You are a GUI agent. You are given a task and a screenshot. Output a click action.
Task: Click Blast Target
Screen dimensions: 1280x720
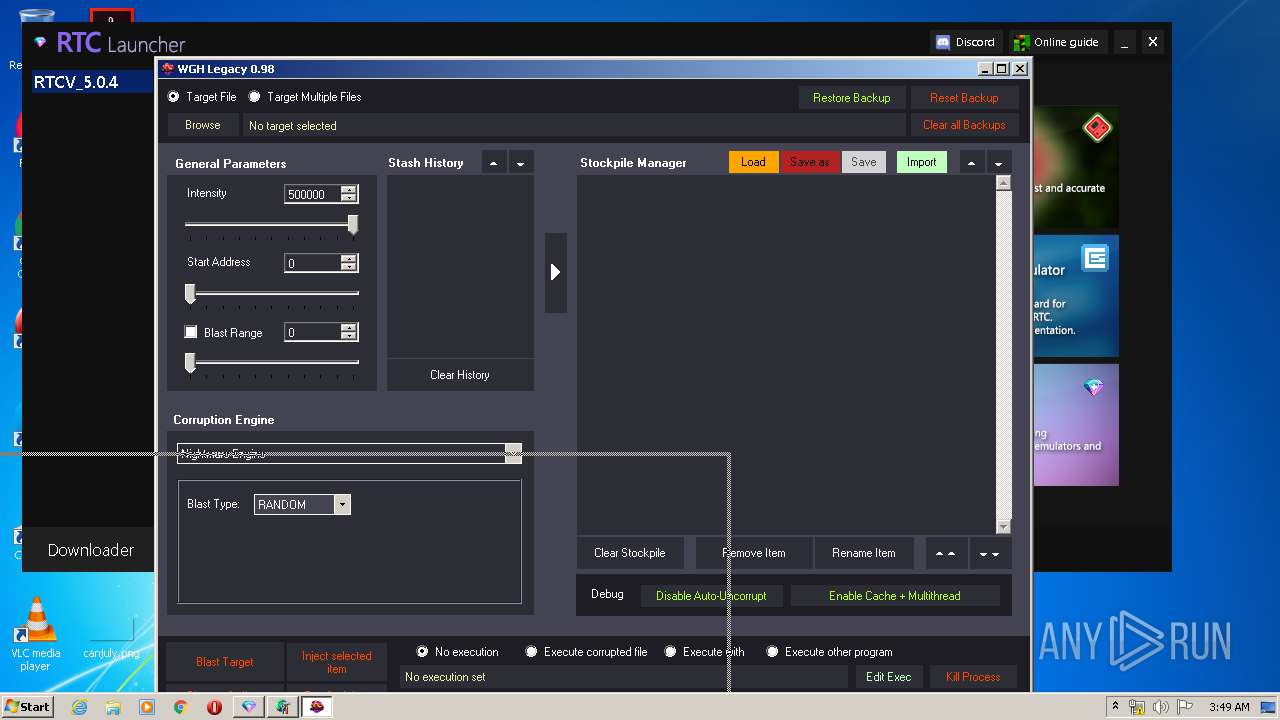coord(225,662)
